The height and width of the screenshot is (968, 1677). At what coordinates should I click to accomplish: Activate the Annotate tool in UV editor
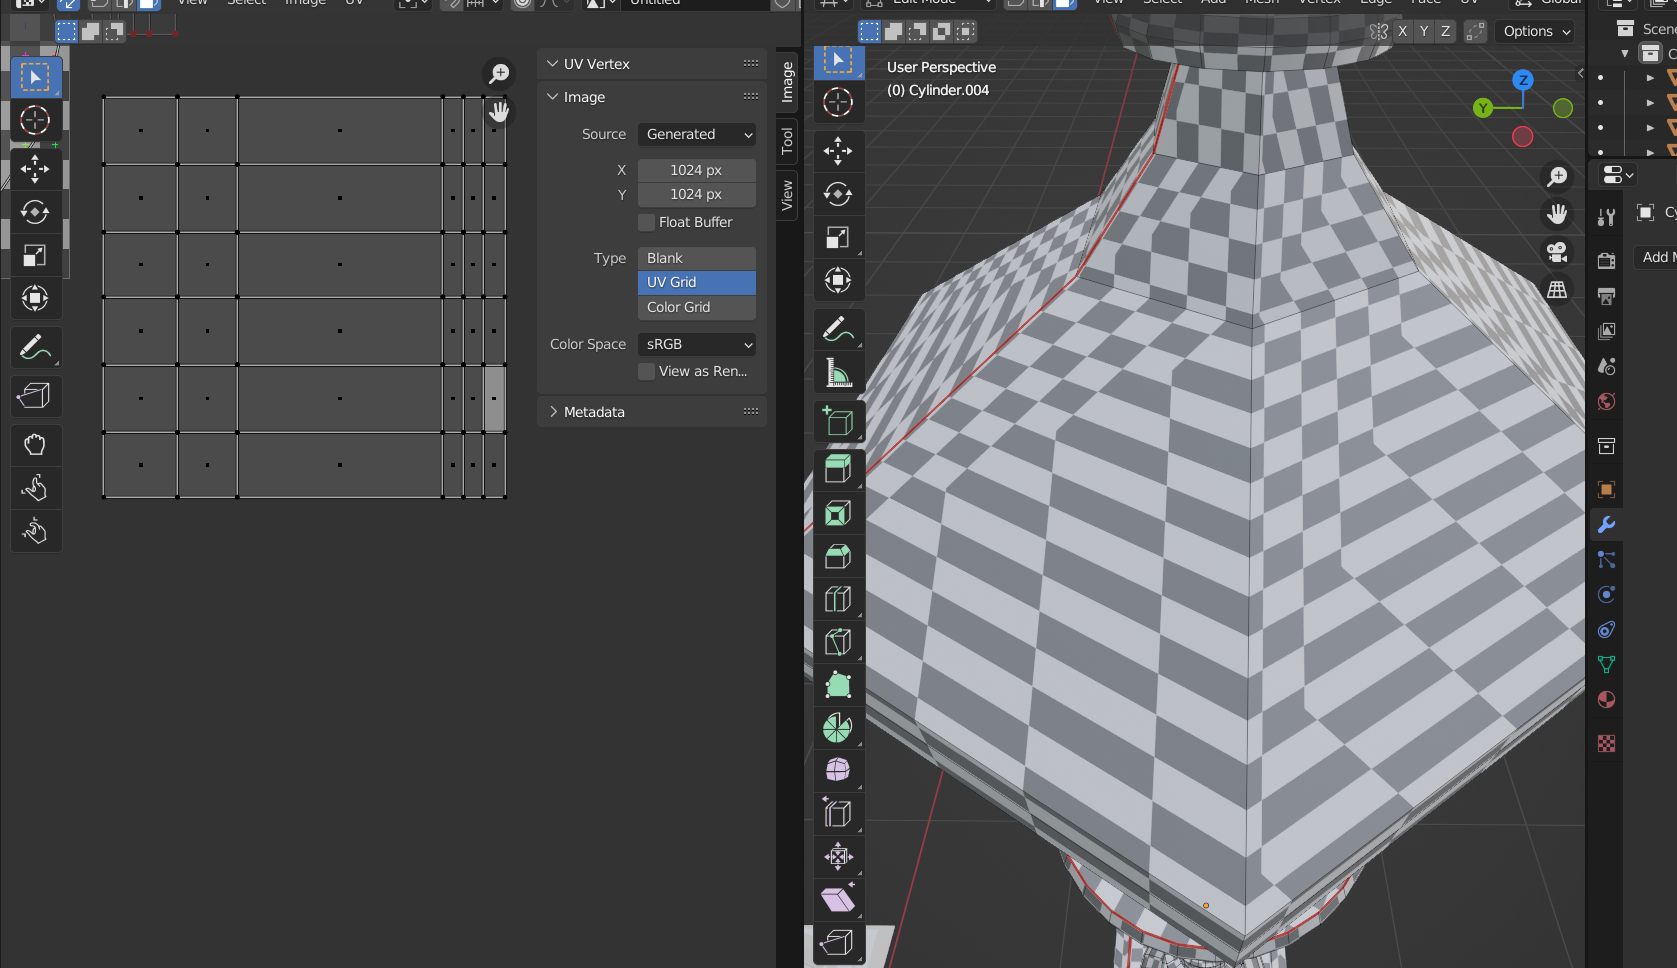[x=35, y=347]
